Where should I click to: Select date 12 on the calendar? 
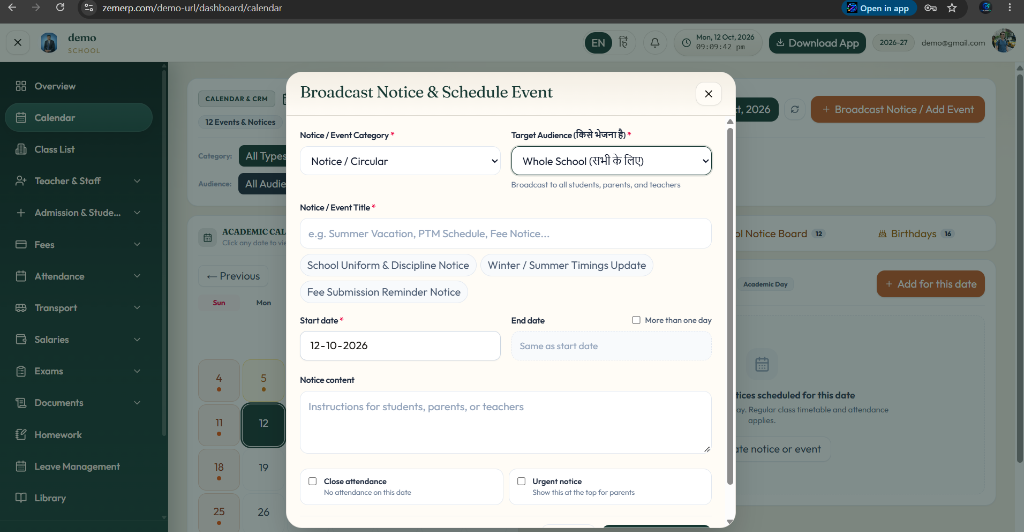coord(263,425)
